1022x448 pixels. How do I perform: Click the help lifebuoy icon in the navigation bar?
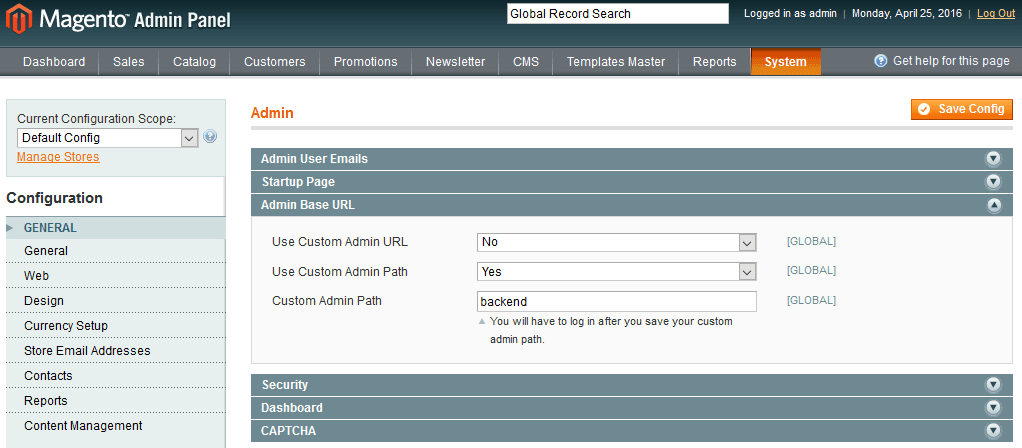pyautogui.click(x=881, y=61)
